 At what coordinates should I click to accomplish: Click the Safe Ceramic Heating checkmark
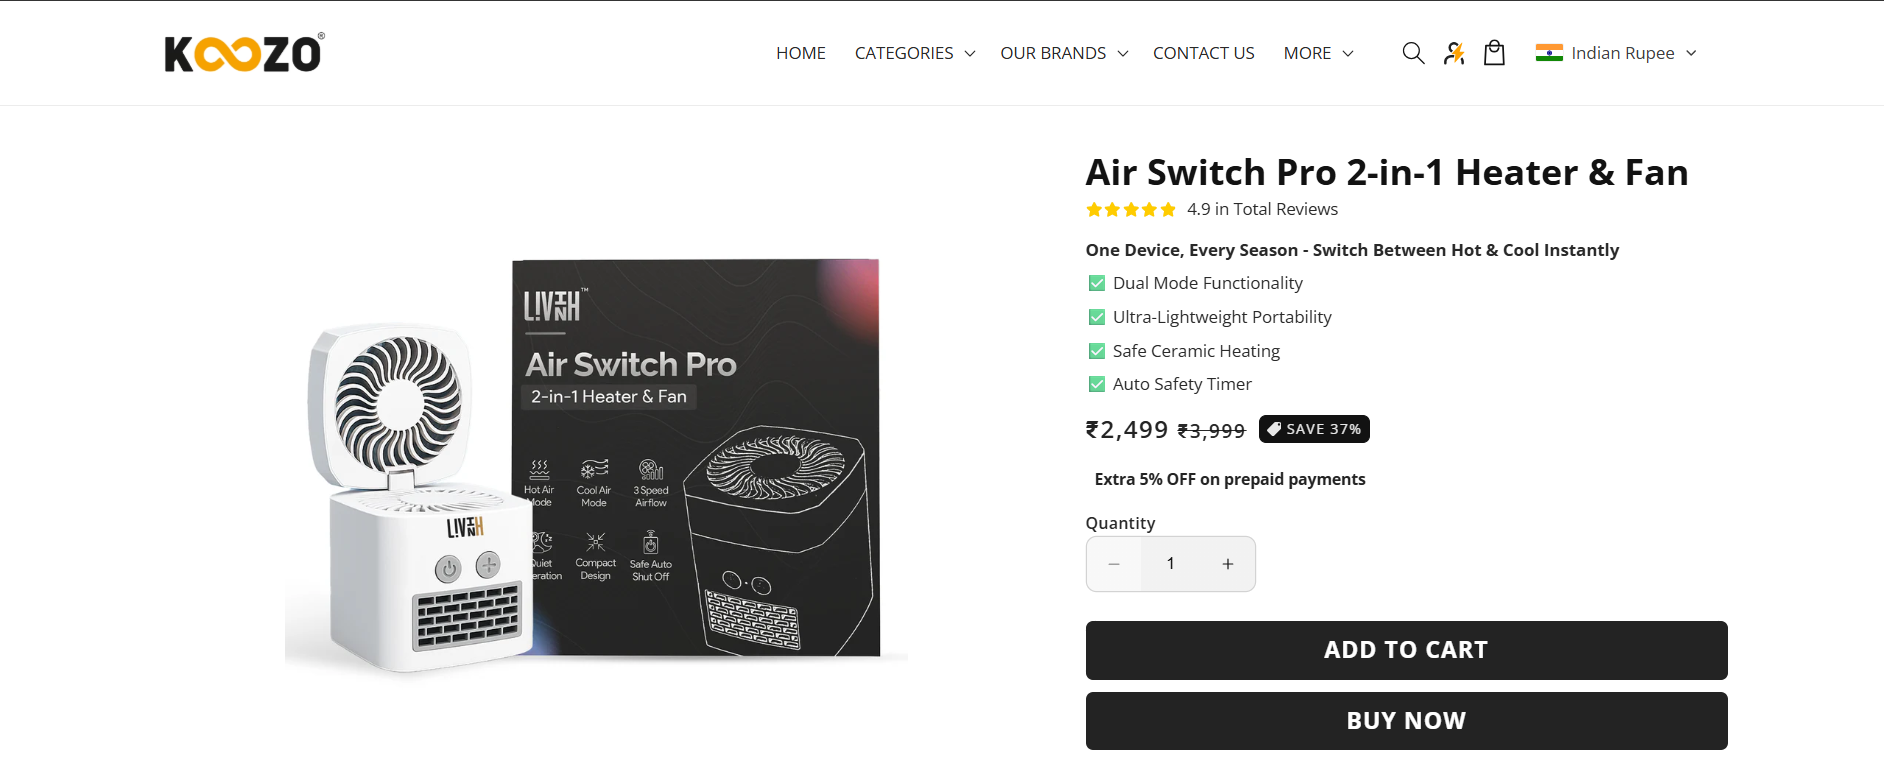[1097, 351]
